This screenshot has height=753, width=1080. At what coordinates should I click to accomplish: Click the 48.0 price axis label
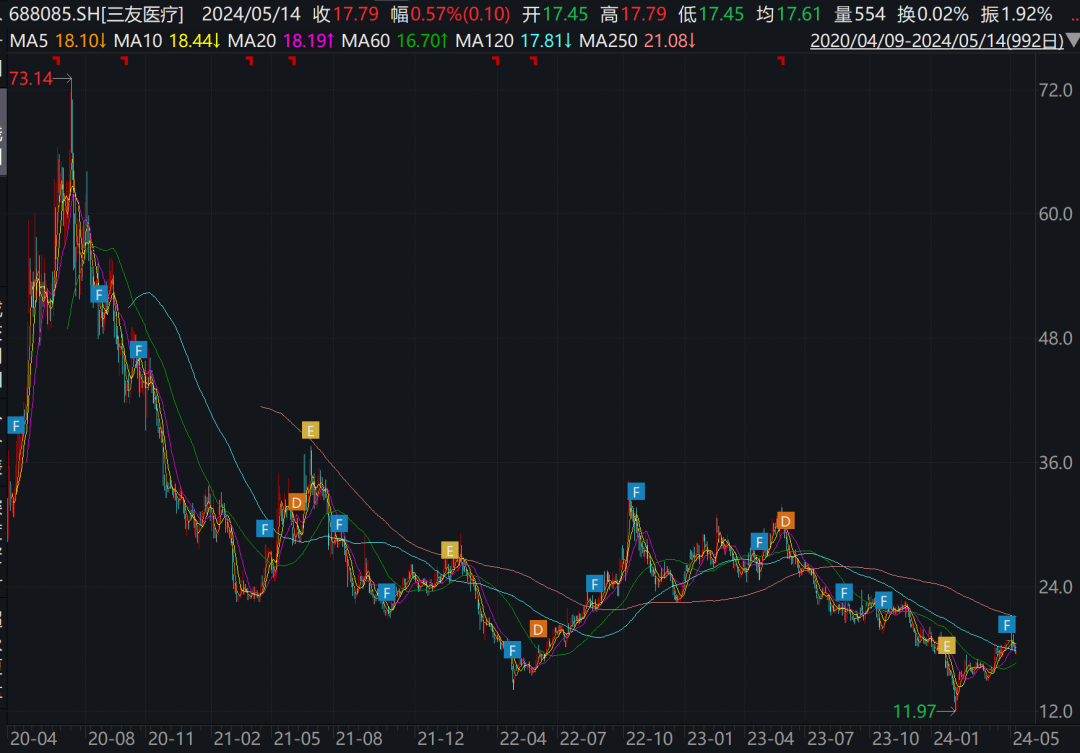1055,338
